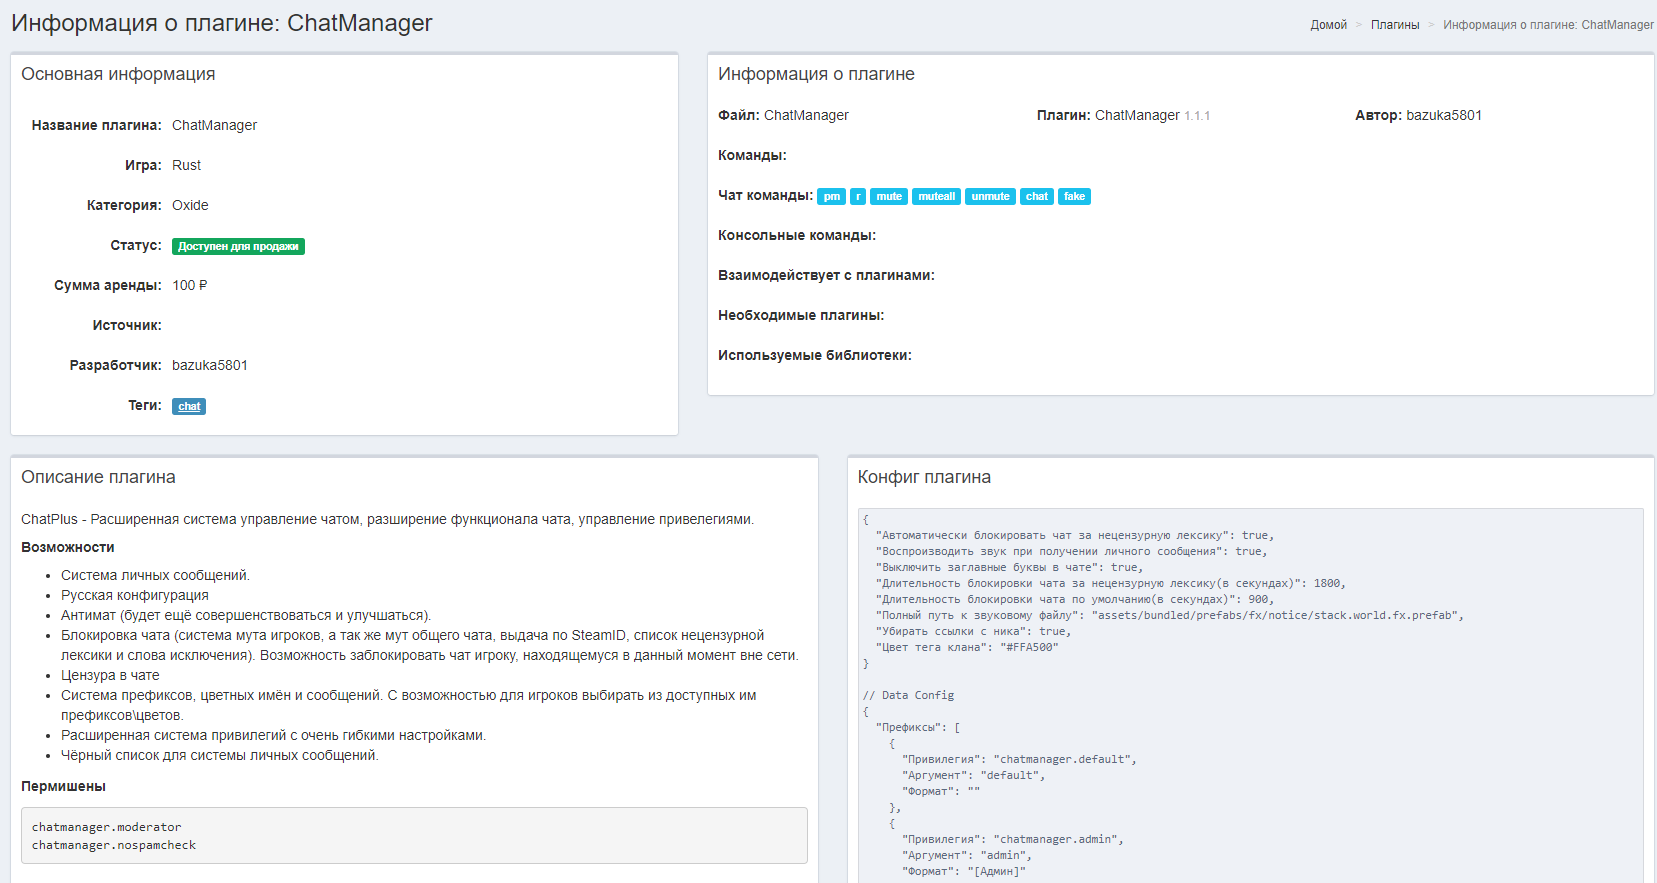1657x883 pixels.
Task: Click the 'pm' chat command badge
Action: 831,197
